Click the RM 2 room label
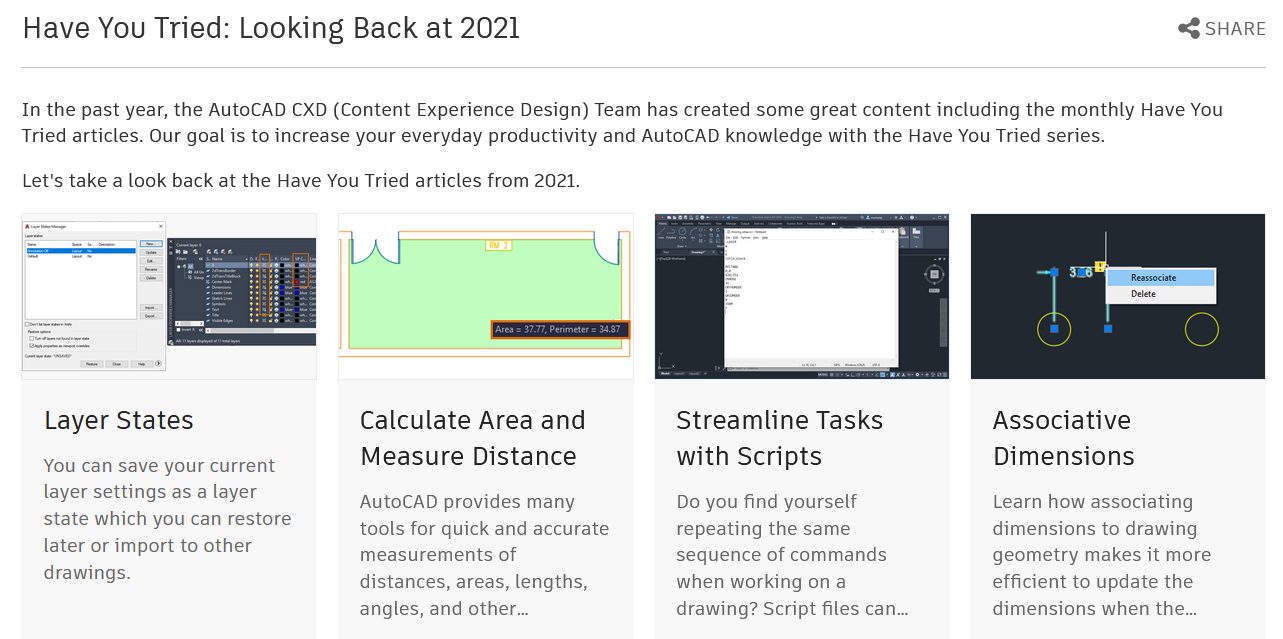 coord(499,245)
